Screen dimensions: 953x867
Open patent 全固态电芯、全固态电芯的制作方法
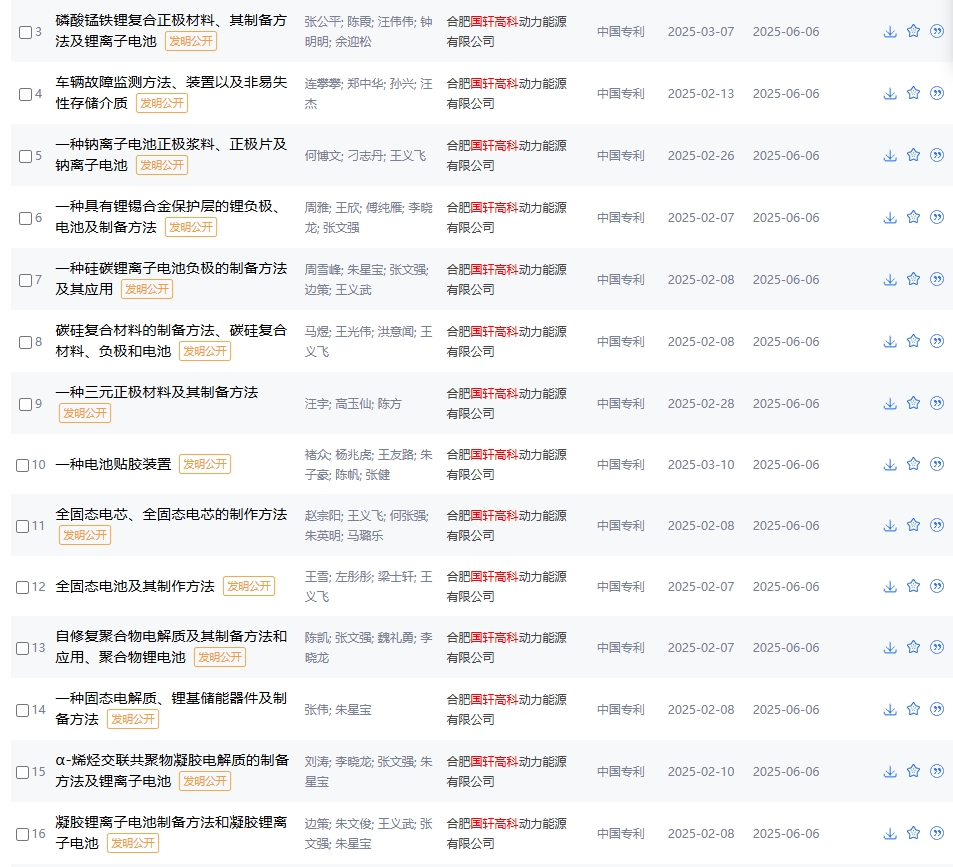pyautogui.click(x=171, y=514)
